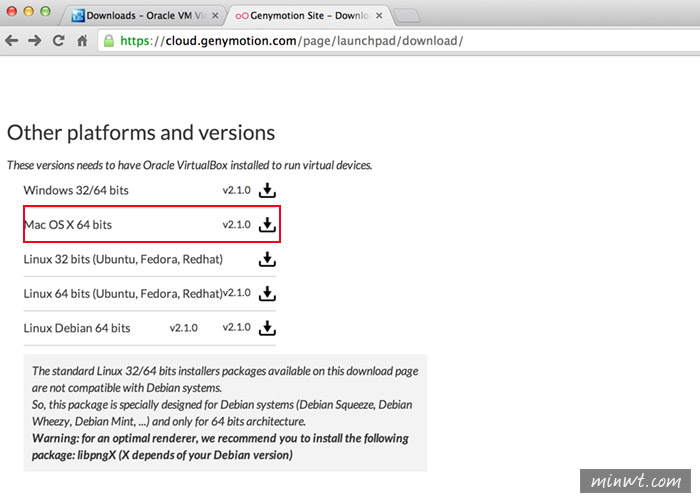Open a new browser tab
The image size is (700, 502).
(408, 17)
